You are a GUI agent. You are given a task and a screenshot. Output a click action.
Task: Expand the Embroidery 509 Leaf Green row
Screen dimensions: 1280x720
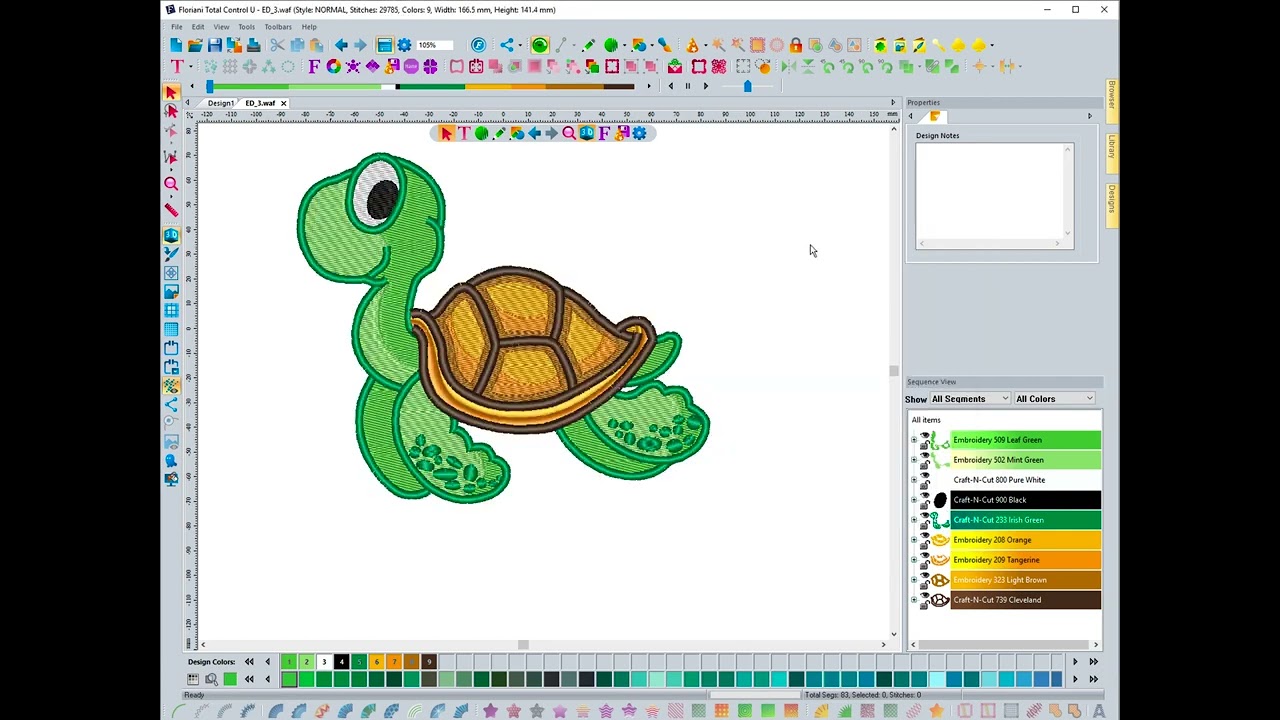coord(914,440)
